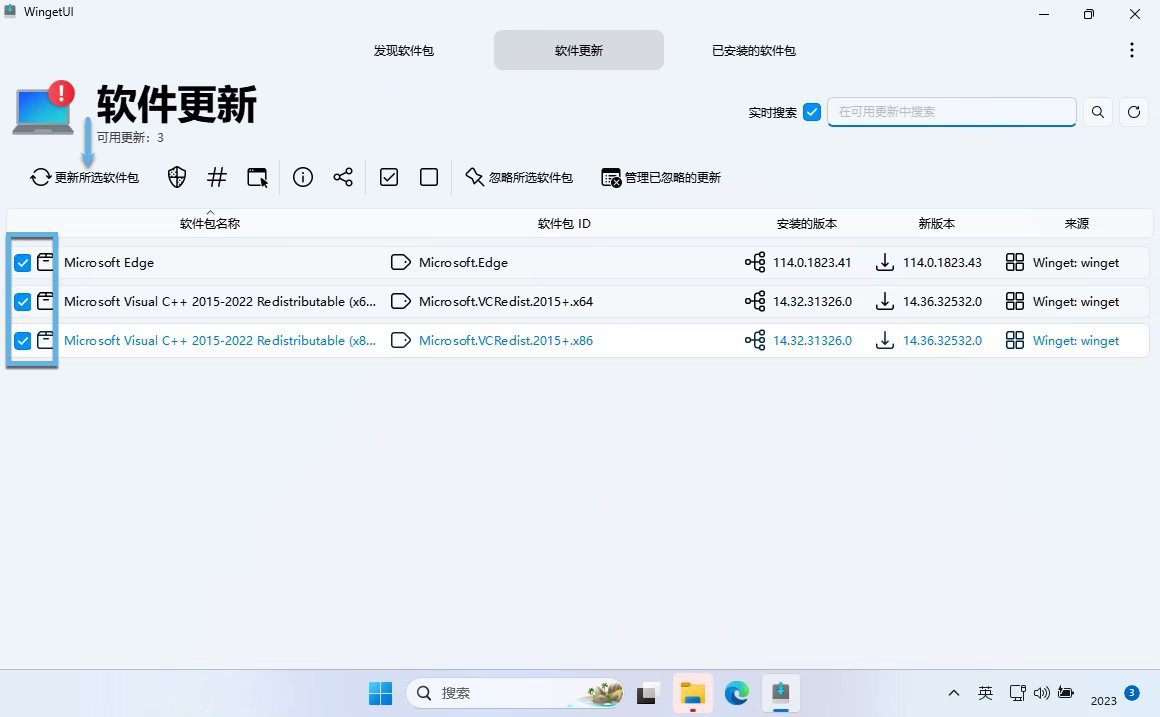Click the tag icon beside VCRedist.2015+.x64 ID

(x=401, y=301)
